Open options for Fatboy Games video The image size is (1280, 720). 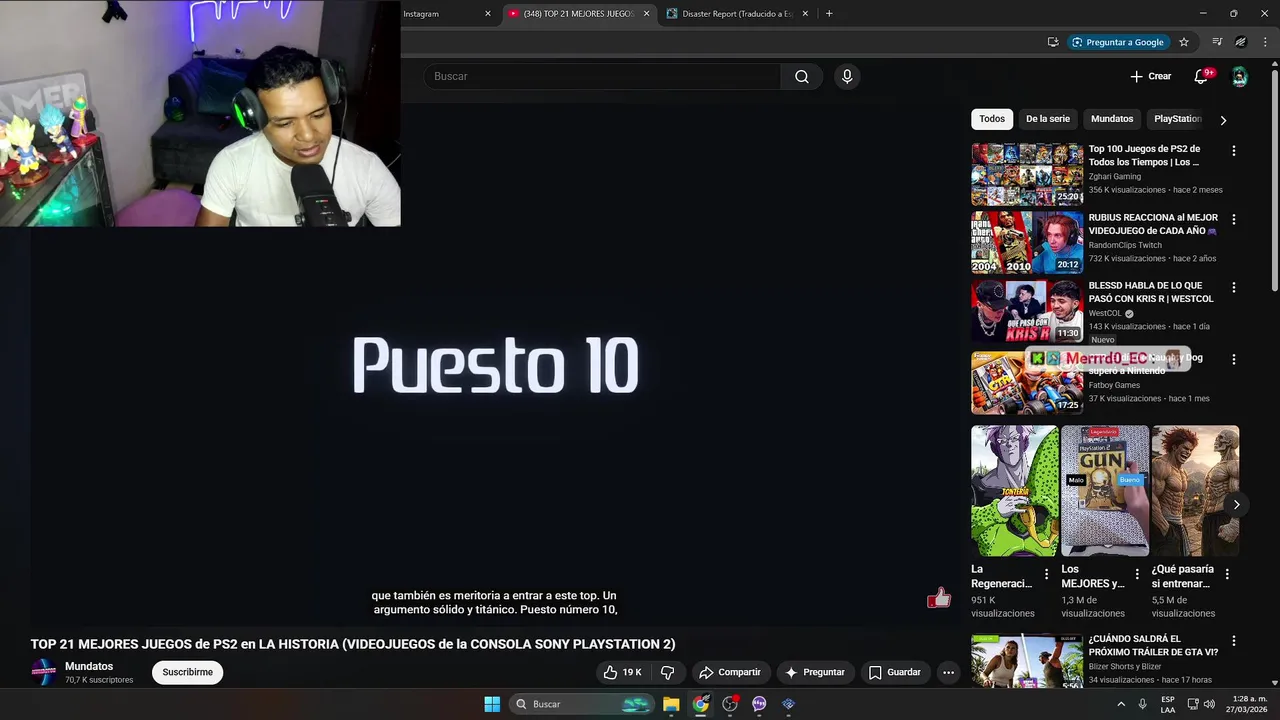[1233, 359]
